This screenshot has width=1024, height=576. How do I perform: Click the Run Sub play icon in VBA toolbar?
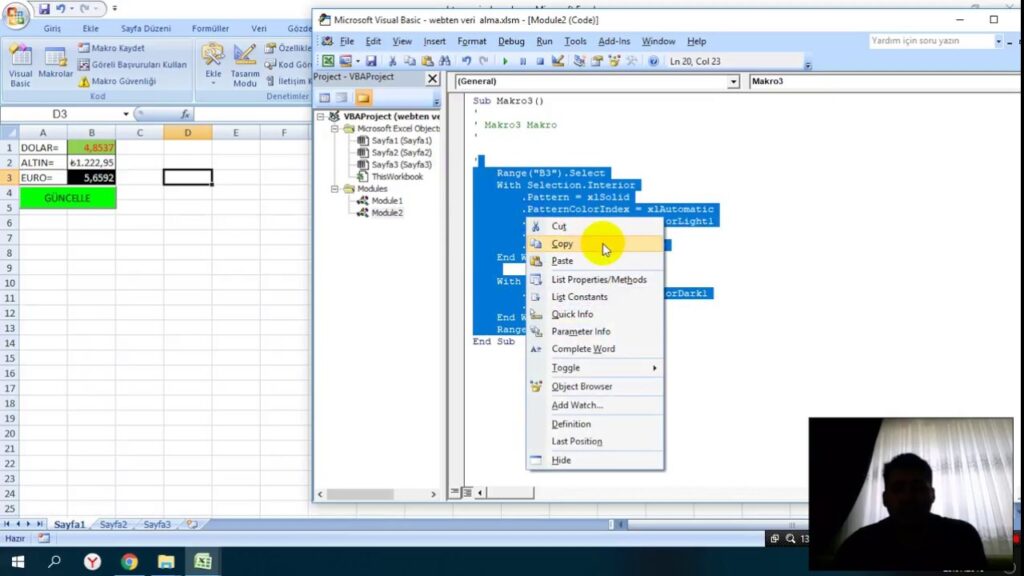(506, 61)
